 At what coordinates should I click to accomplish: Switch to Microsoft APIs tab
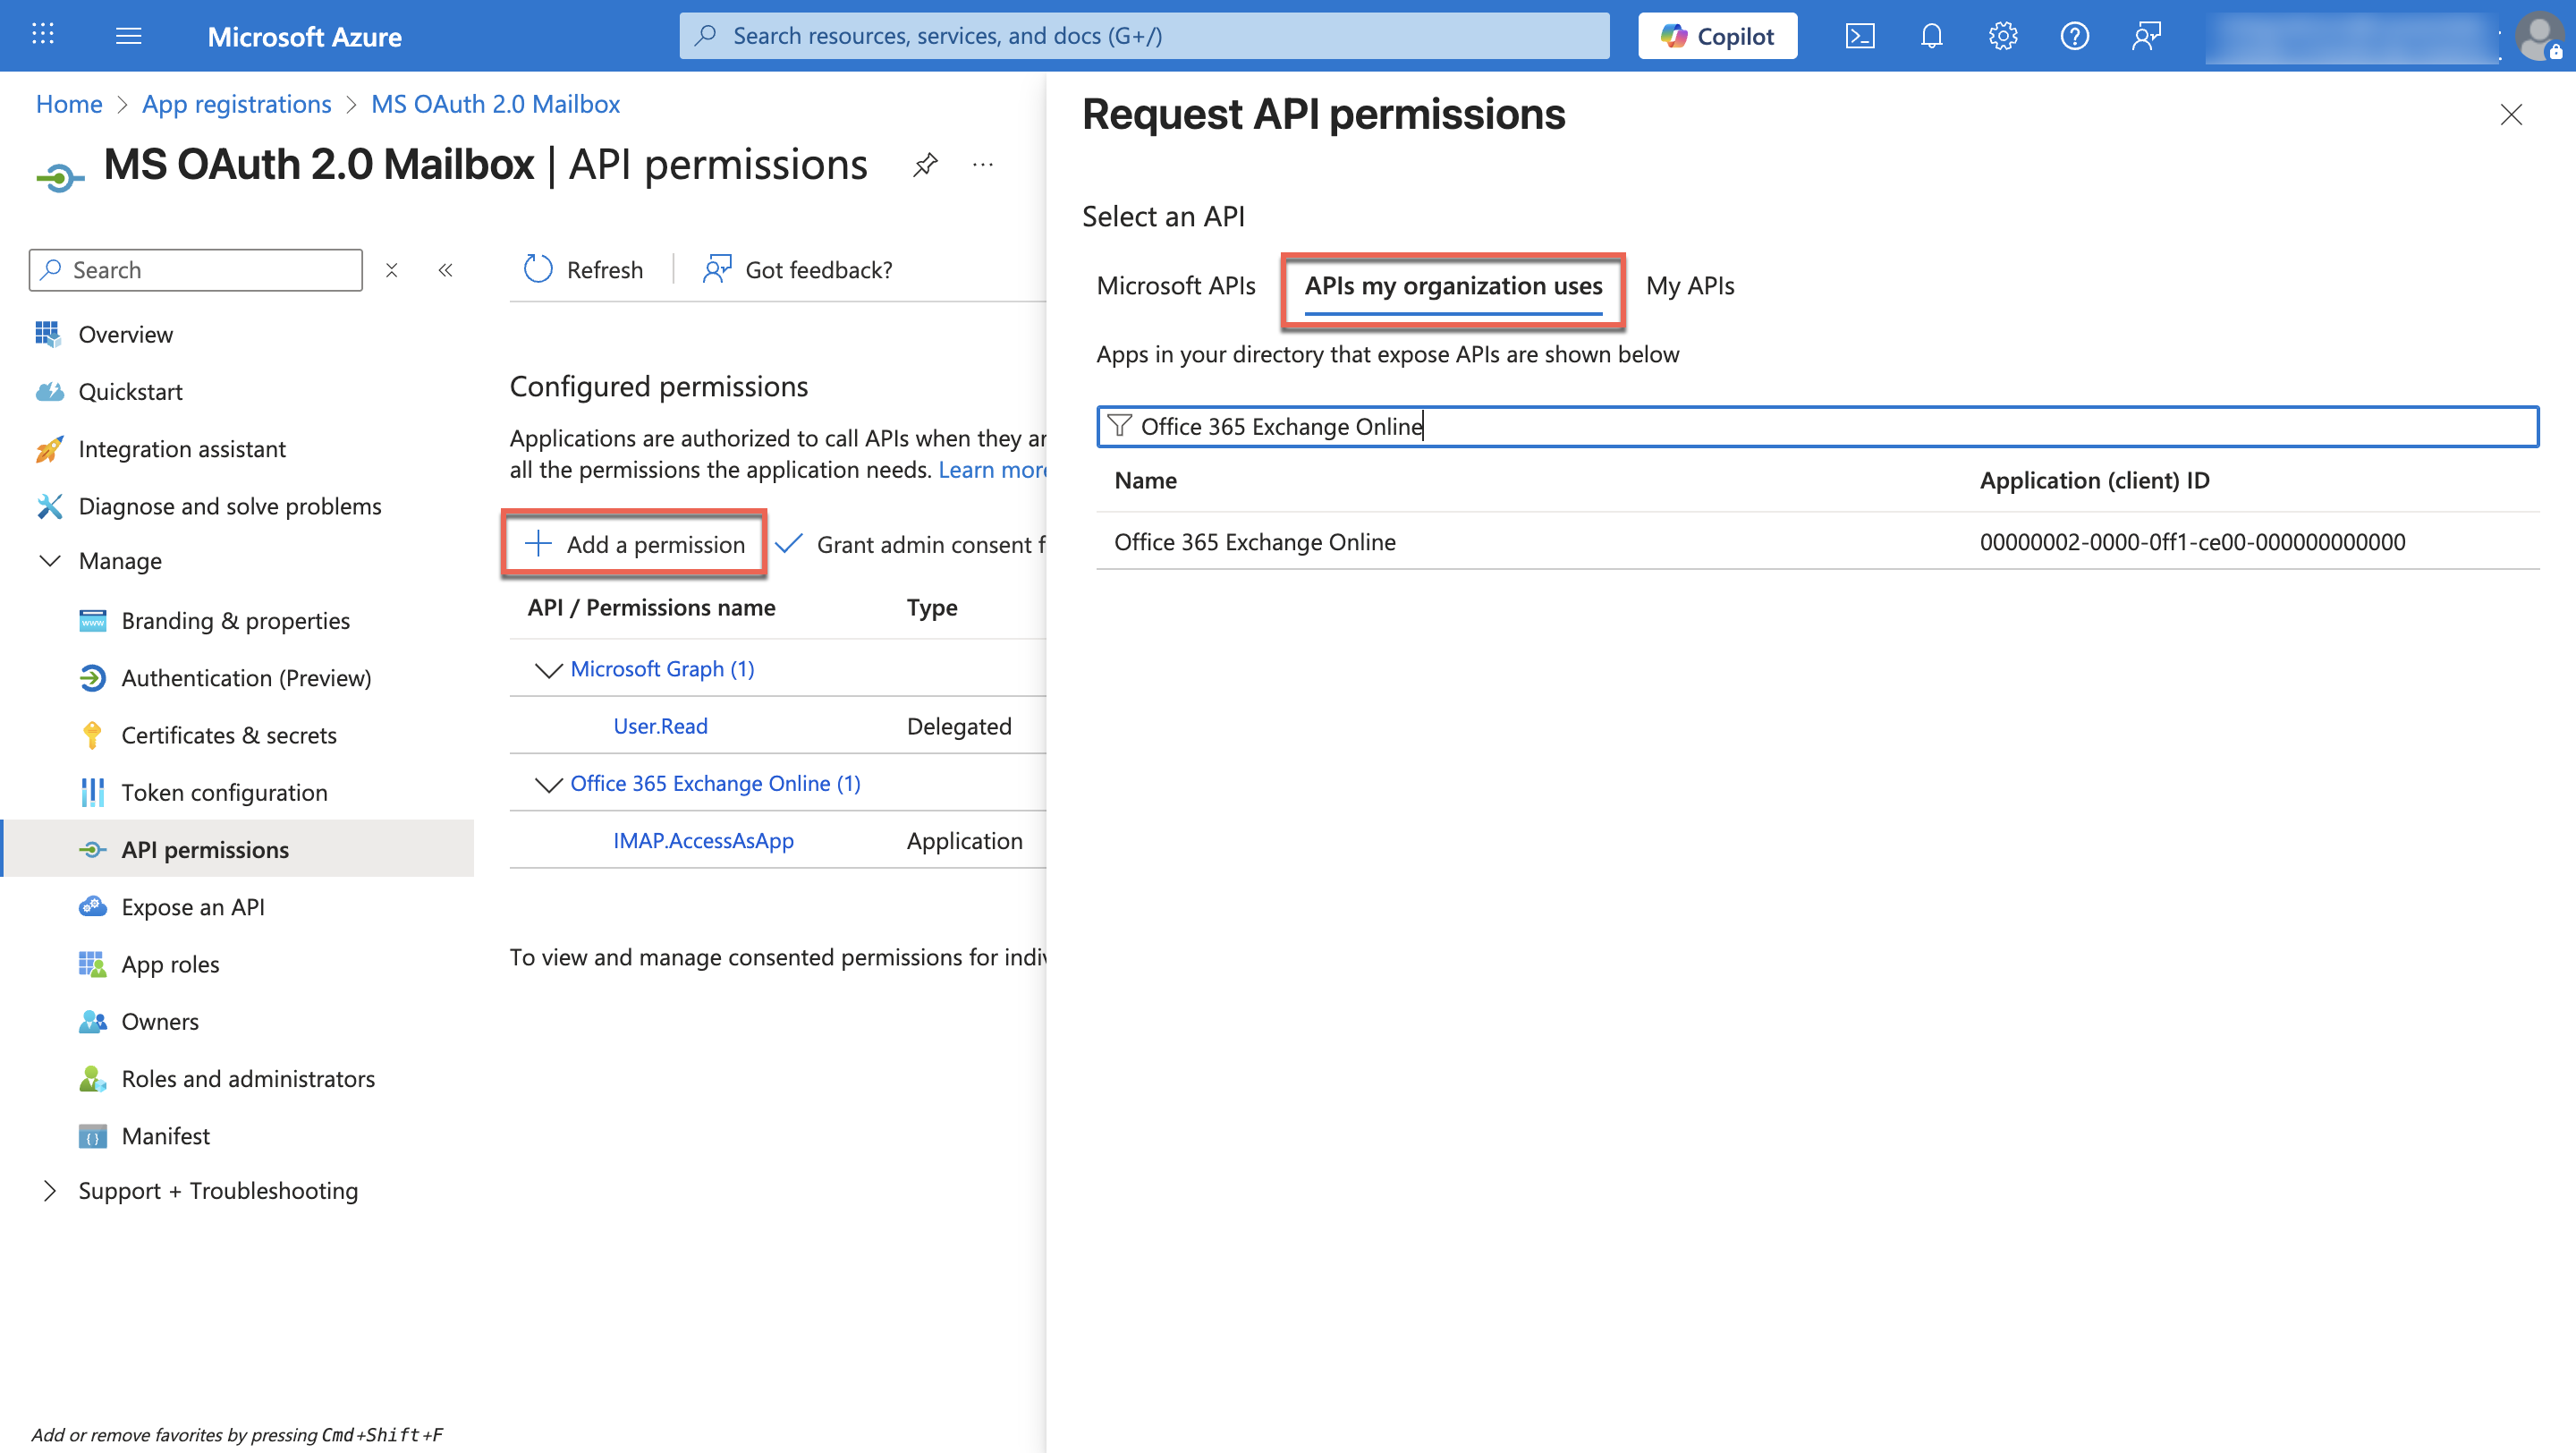coord(1175,286)
